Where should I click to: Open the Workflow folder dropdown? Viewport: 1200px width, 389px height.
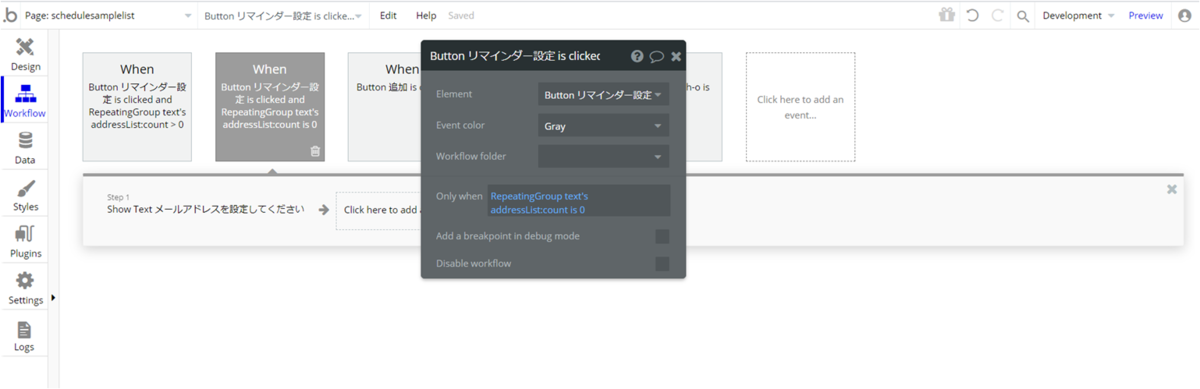pyautogui.click(x=603, y=157)
